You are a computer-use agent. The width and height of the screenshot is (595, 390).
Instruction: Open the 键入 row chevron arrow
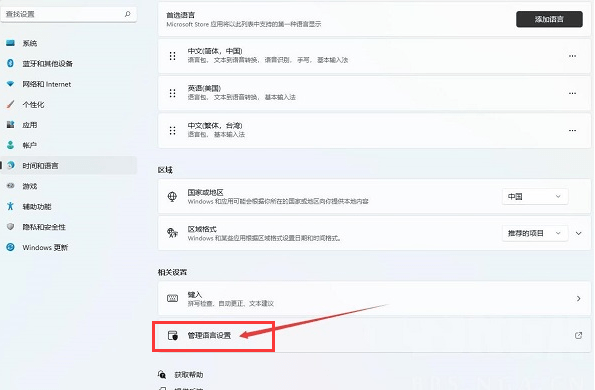pos(578,299)
